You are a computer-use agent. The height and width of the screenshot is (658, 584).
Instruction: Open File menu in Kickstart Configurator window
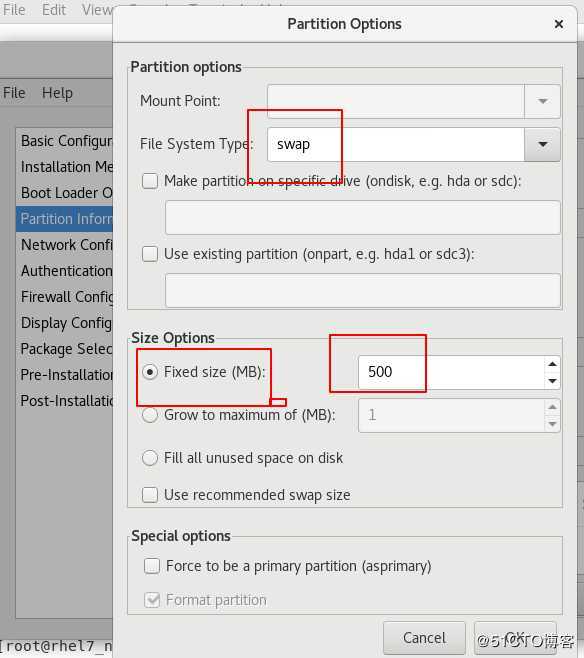(14, 93)
